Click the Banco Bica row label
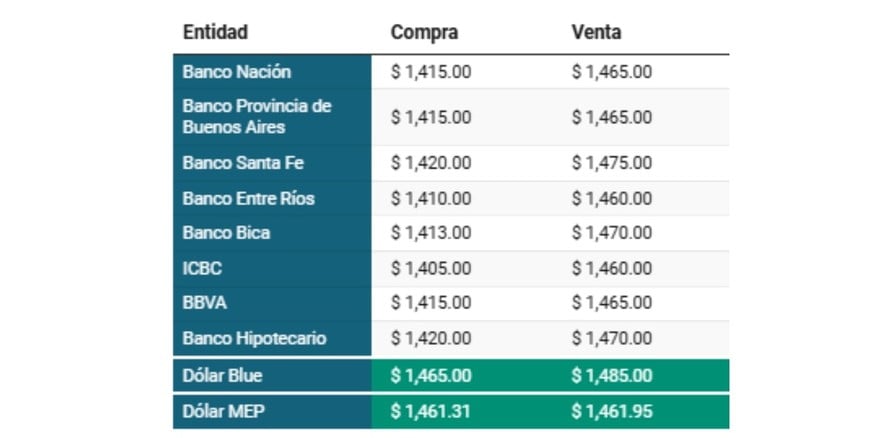Viewport: 870px width, 438px height. [x=226, y=233]
